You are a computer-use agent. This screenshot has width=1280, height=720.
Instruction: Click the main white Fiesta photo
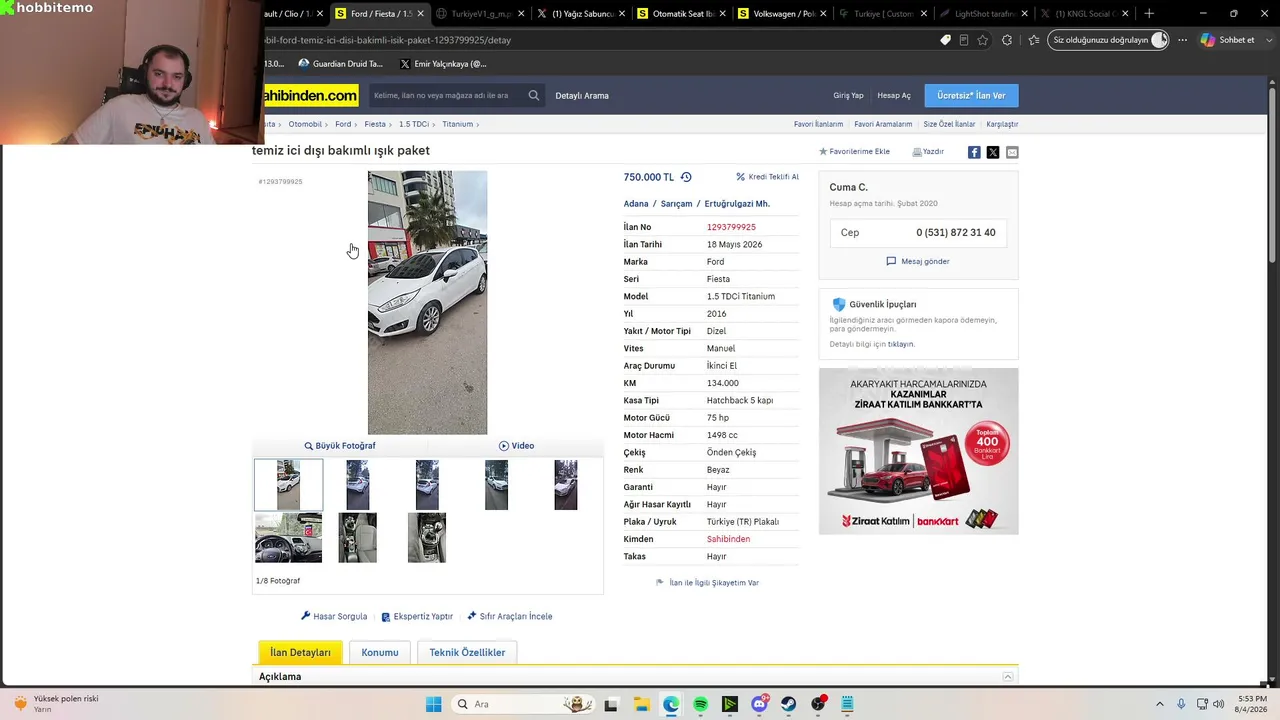click(x=427, y=302)
